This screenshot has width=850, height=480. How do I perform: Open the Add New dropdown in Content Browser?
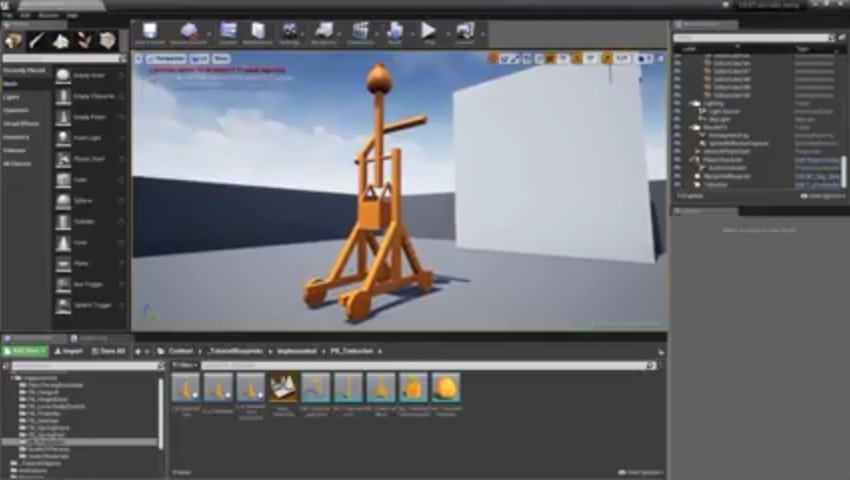pyautogui.click(x=25, y=351)
